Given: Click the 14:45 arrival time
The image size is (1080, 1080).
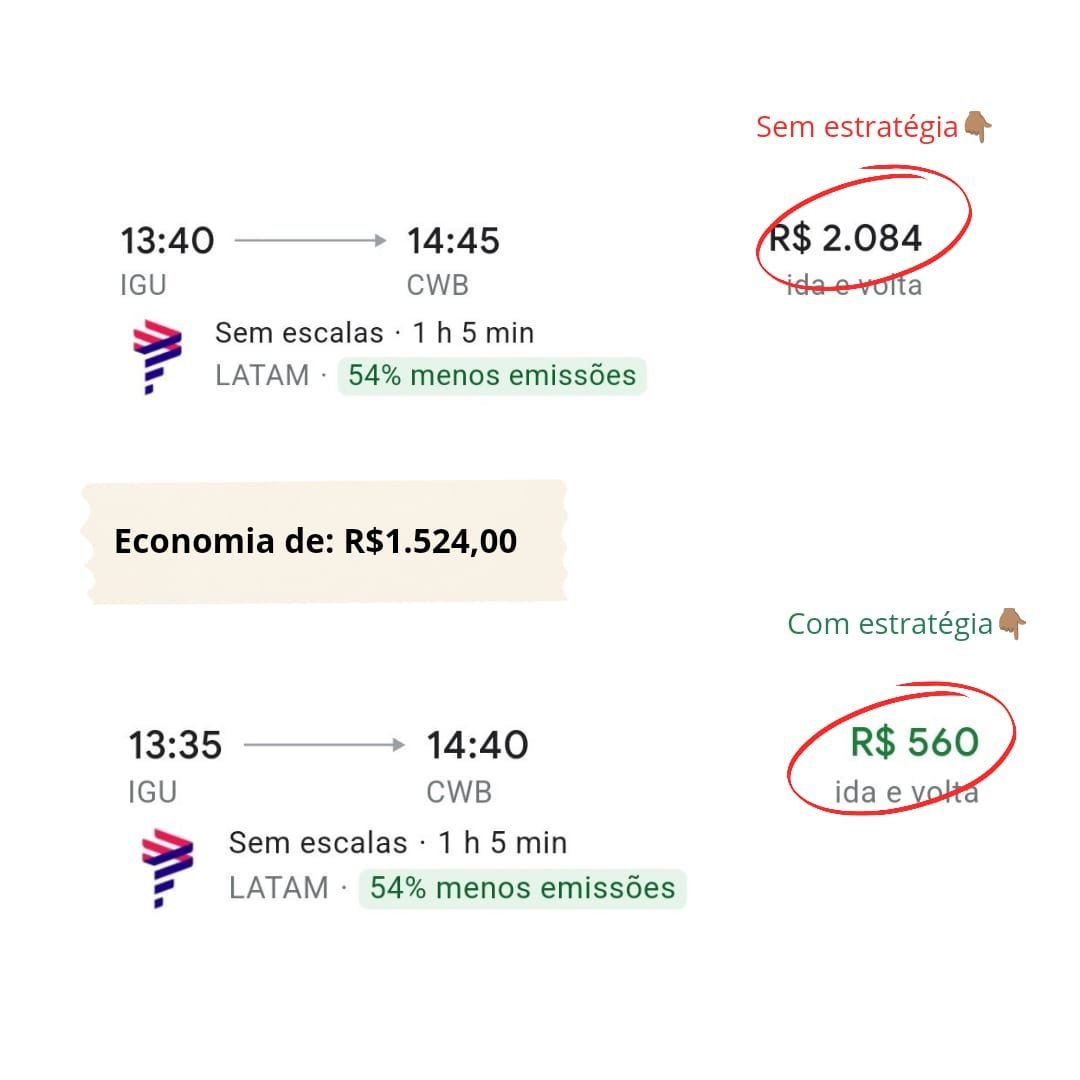Looking at the screenshot, I should (x=453, y=241).
